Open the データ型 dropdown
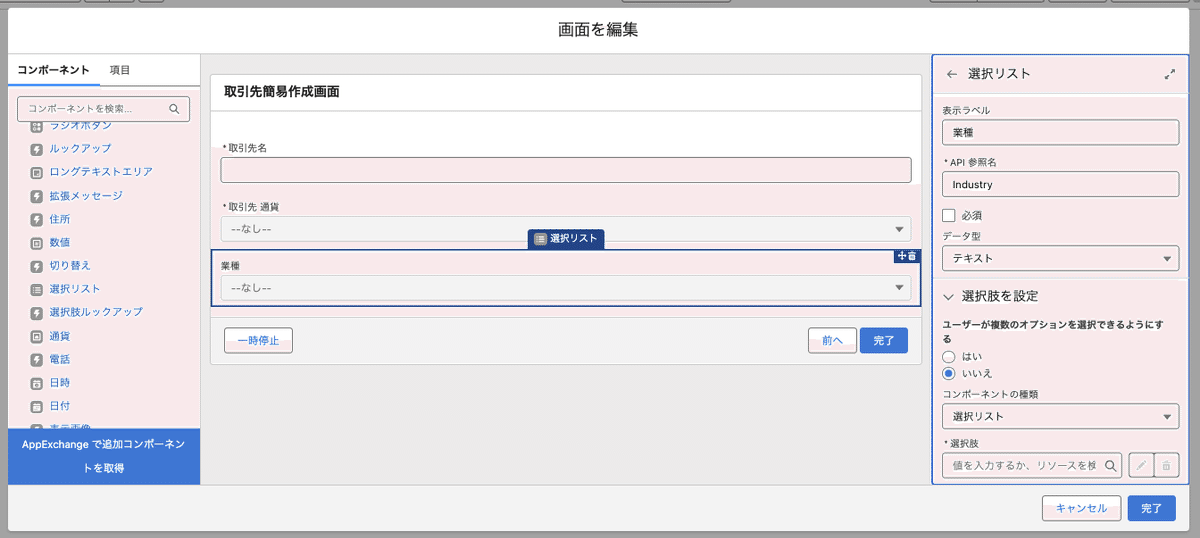The height and width of the screenshot is (538, 1200). tap(1061, 258)
